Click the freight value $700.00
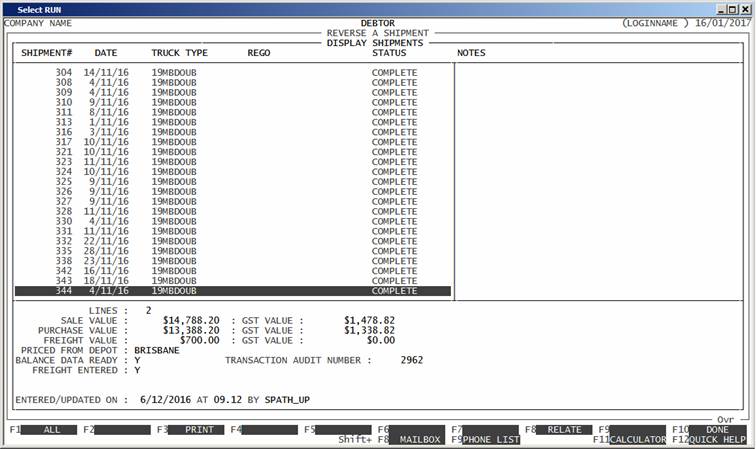756x449 pixels. (x=200, y=340)
